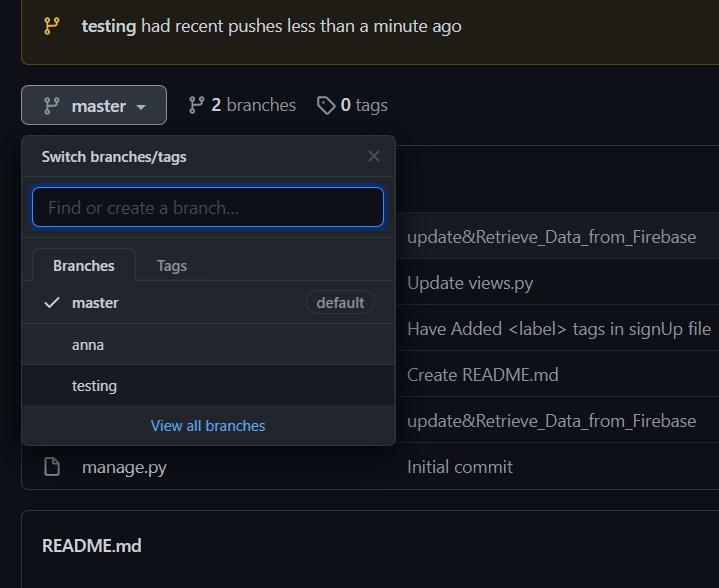Screen dimensions: 719x588
Task: Click the branch icon next to 2 branches
Action: [197, 105]
